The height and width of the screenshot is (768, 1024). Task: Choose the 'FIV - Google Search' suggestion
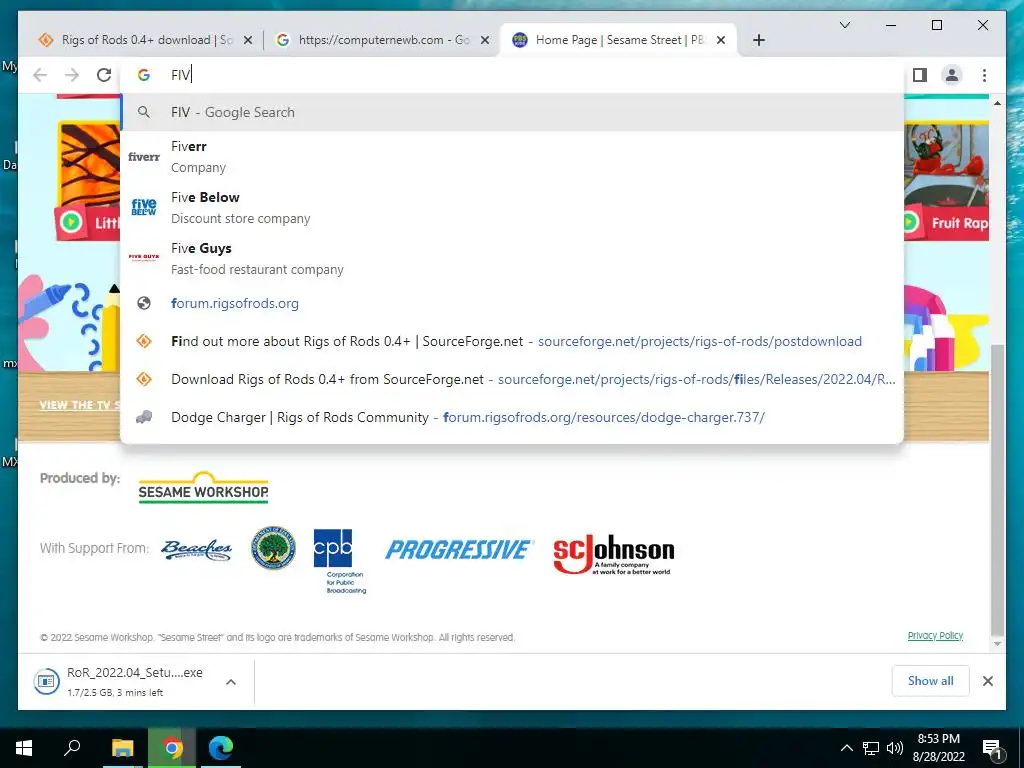pos(512,112)
